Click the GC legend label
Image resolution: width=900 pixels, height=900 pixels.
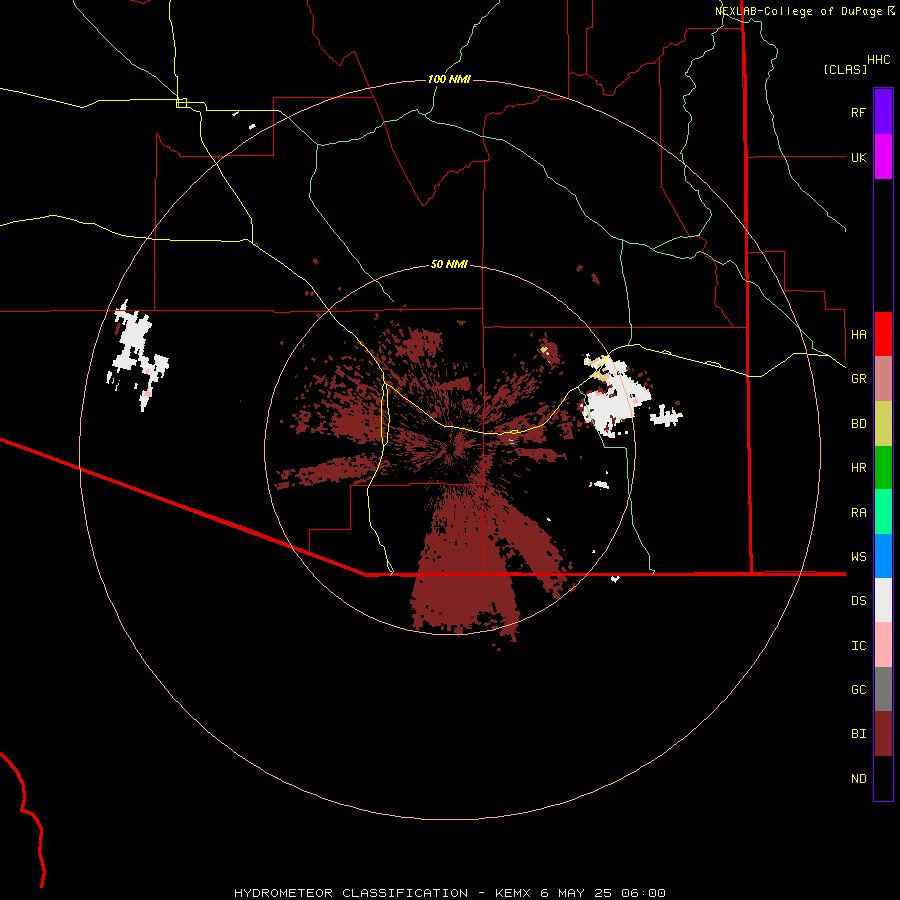858,690
